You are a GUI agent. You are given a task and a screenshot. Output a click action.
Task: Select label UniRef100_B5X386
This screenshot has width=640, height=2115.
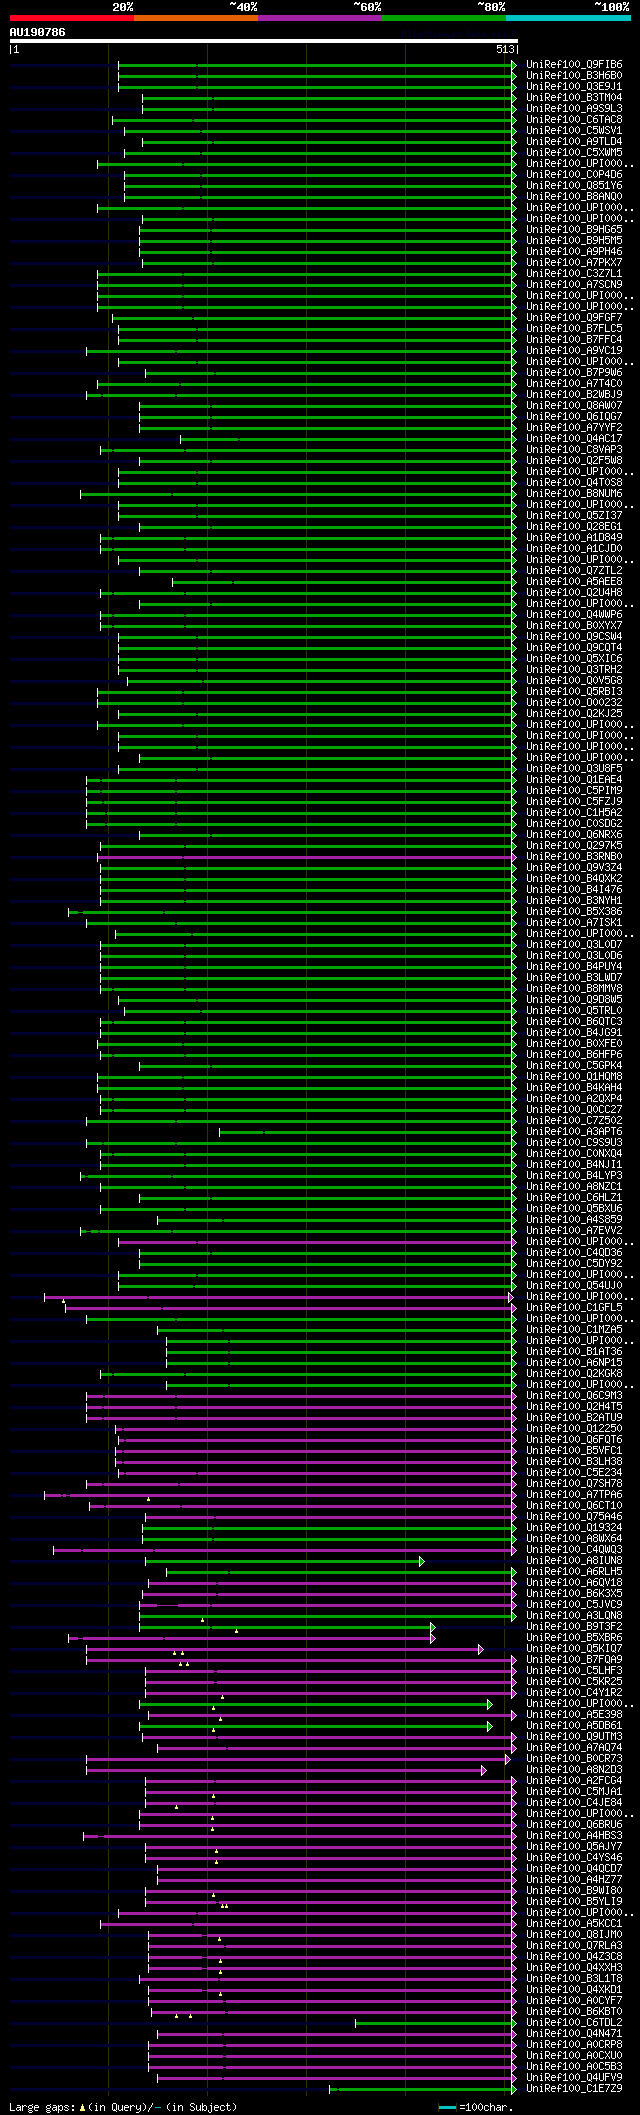[x=574, y=911]
